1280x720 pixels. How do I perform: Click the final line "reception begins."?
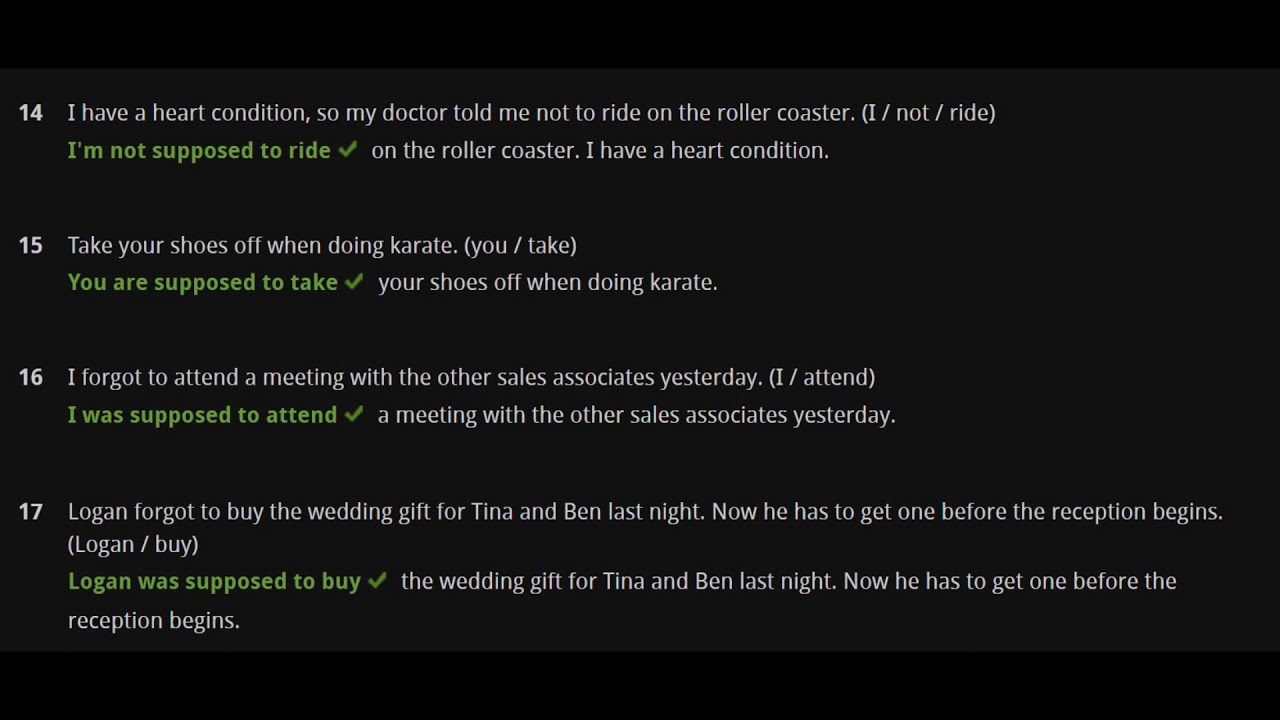[x=154, y=620]
